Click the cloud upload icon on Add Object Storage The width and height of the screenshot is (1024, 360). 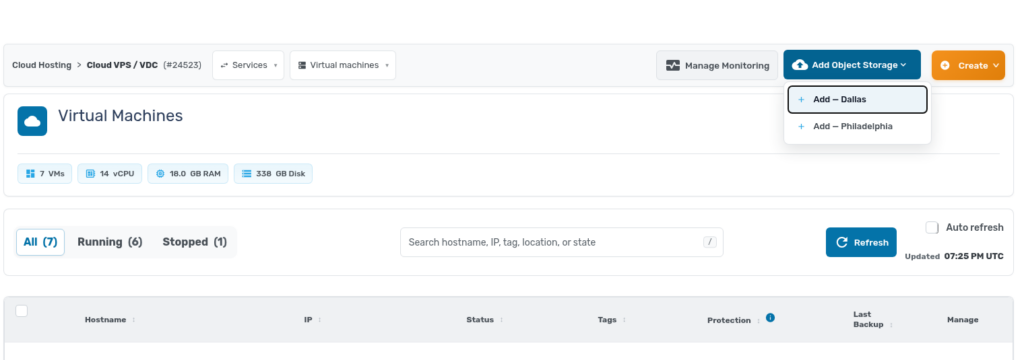coord(799,65)
